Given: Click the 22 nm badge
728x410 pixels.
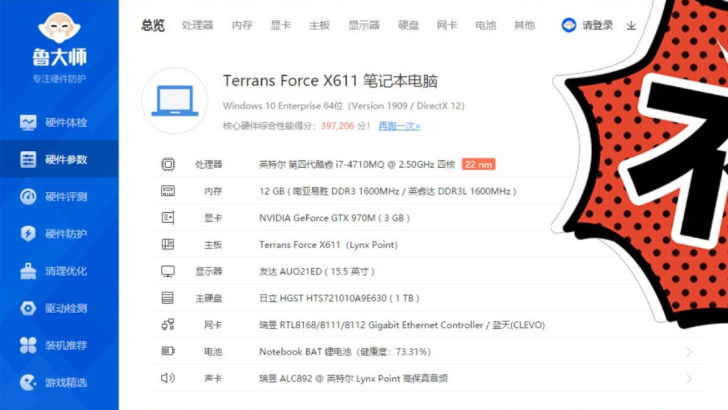Looking at the screenshot, I should click(478, 164).
